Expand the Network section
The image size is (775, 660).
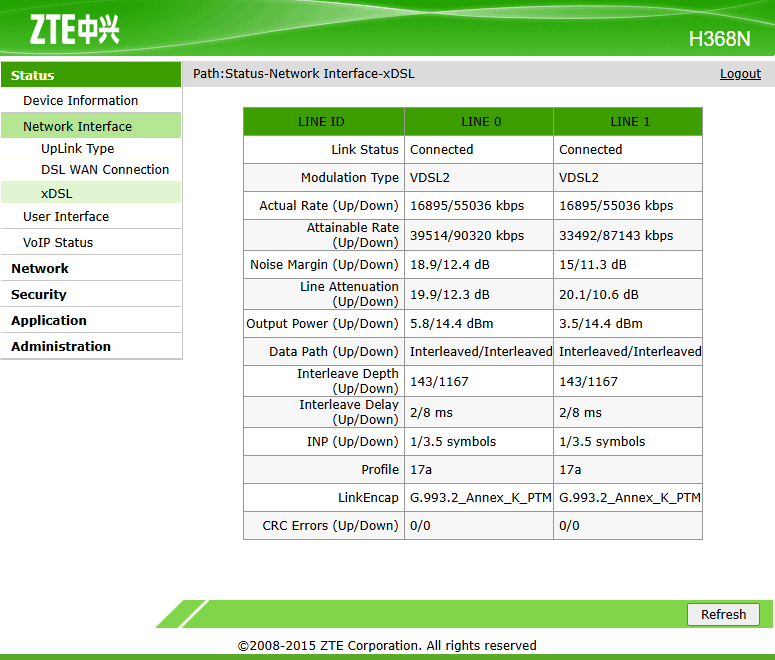coord(40,268)
